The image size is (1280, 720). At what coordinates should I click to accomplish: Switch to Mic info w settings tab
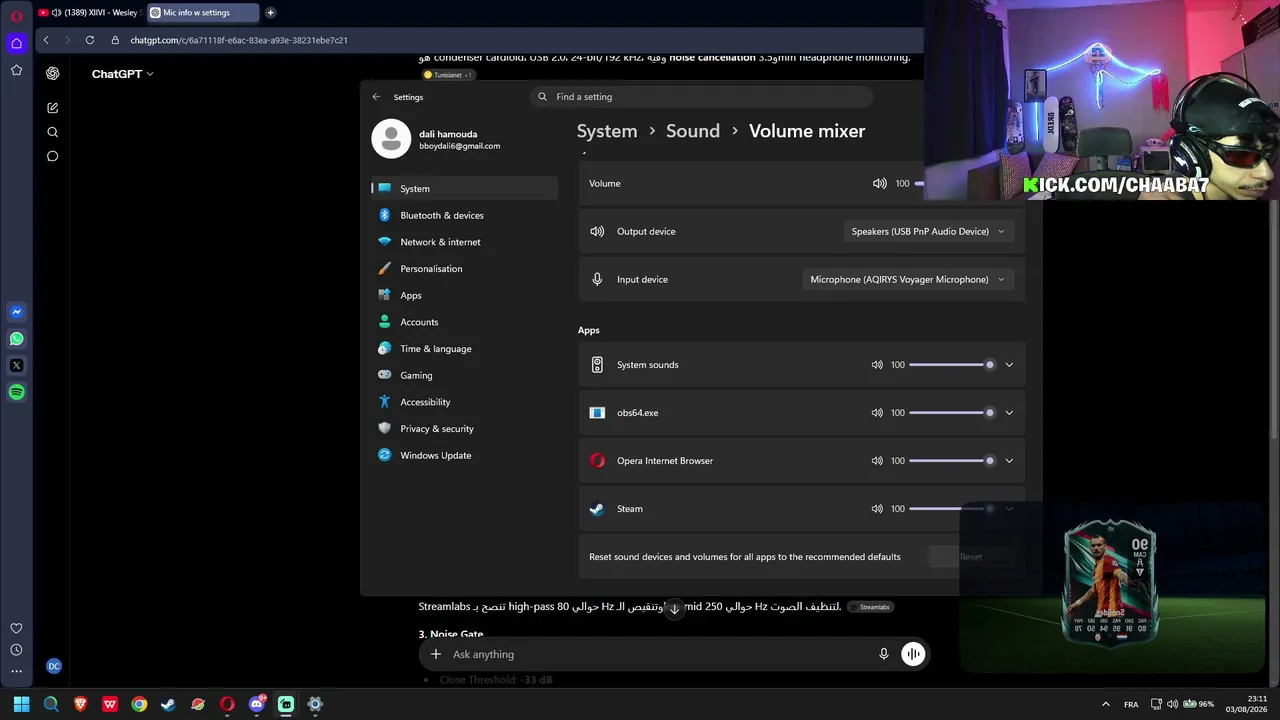pyautogui.click(x=202, y=13)
